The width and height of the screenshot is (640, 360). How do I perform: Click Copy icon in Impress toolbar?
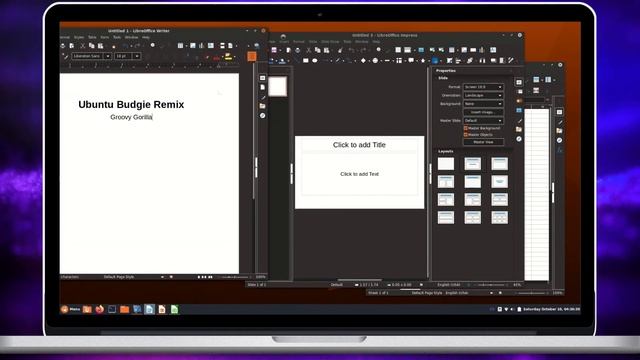pos(318,50)
